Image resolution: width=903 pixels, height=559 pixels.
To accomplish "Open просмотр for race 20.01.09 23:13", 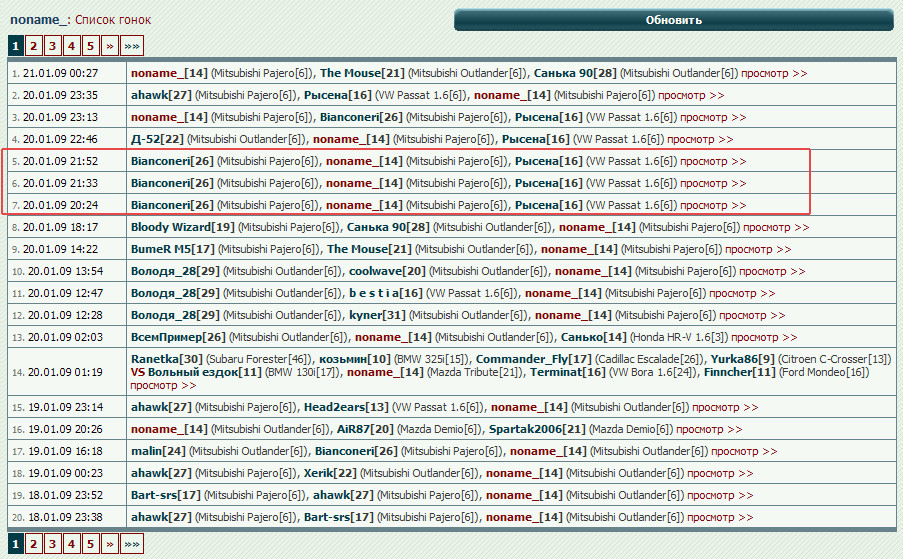I will (713, 117).
